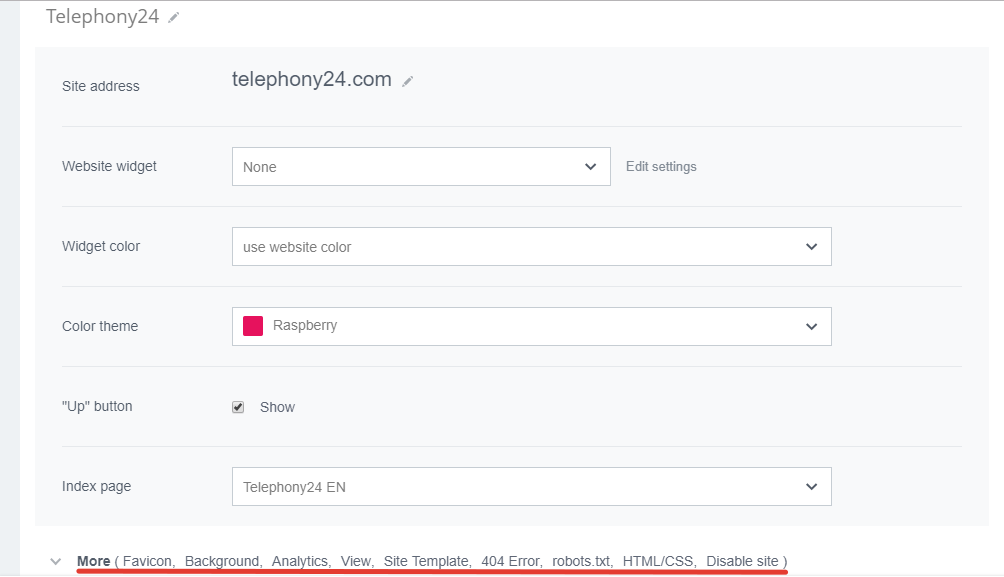
Task: Open the Website widget dropdown
Action: (x=421, y=167)
